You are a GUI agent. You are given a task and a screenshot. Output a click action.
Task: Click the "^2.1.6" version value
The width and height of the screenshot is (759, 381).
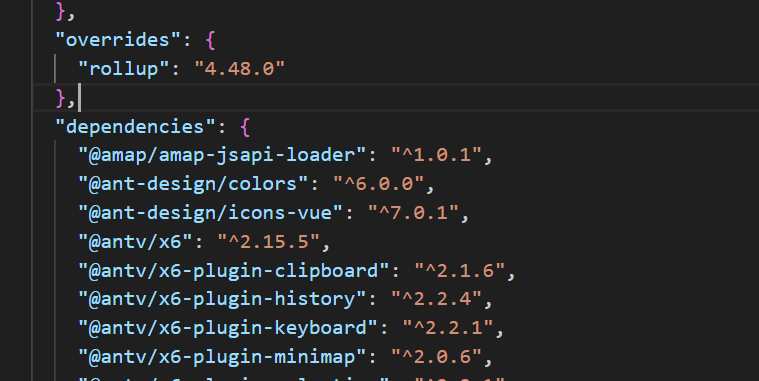click(x=460, y=270)
